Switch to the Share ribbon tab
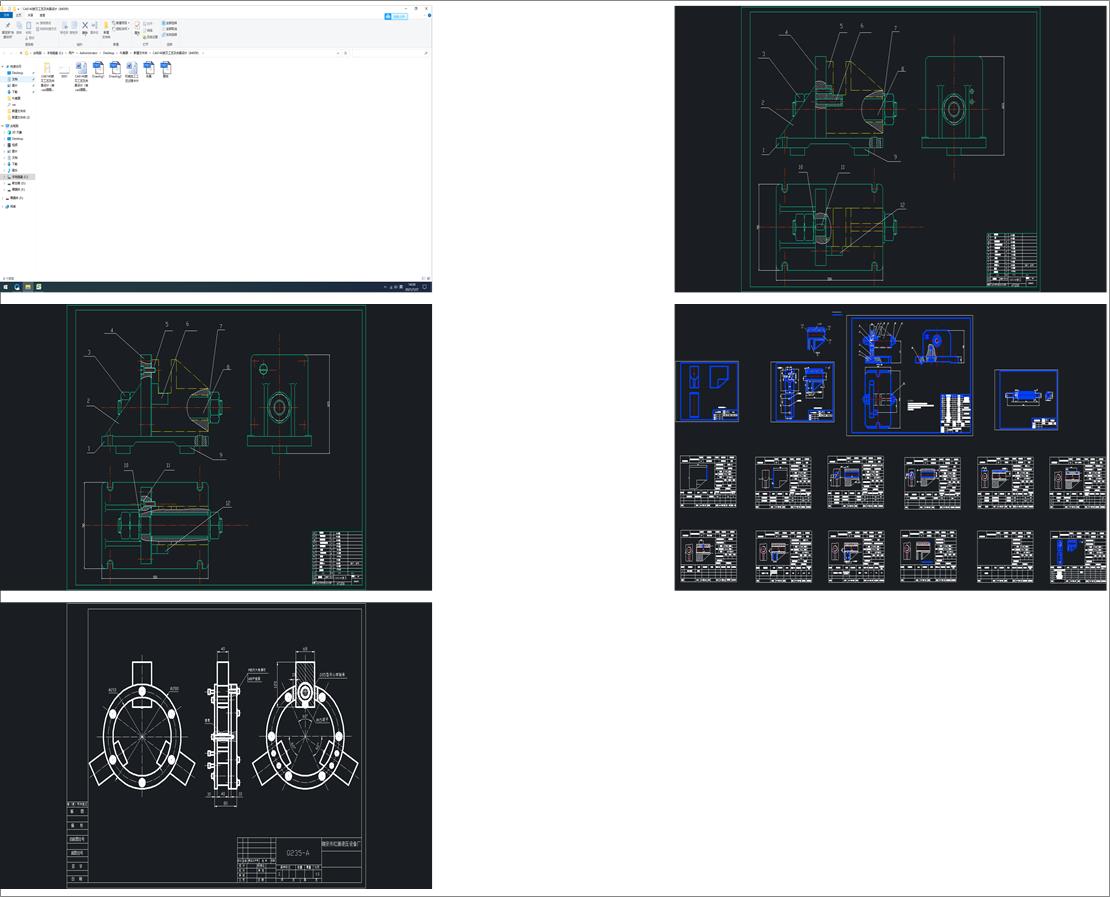The height and width of the screenshot is (897, 1110). 30,15
